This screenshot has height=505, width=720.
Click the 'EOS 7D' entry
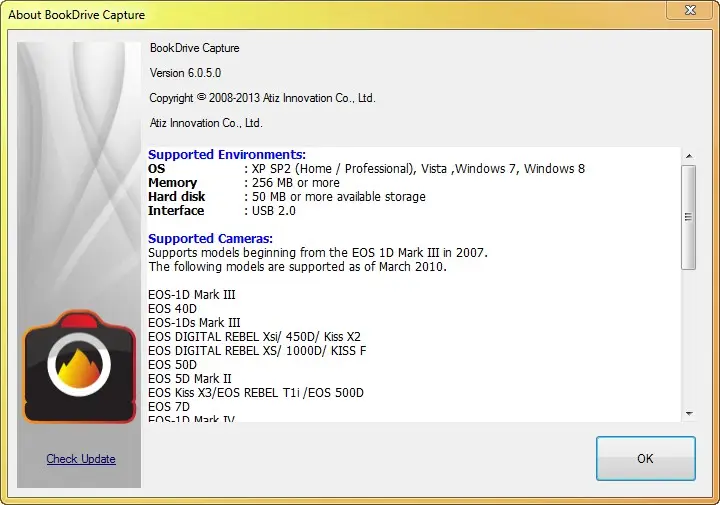pos(169,406)
